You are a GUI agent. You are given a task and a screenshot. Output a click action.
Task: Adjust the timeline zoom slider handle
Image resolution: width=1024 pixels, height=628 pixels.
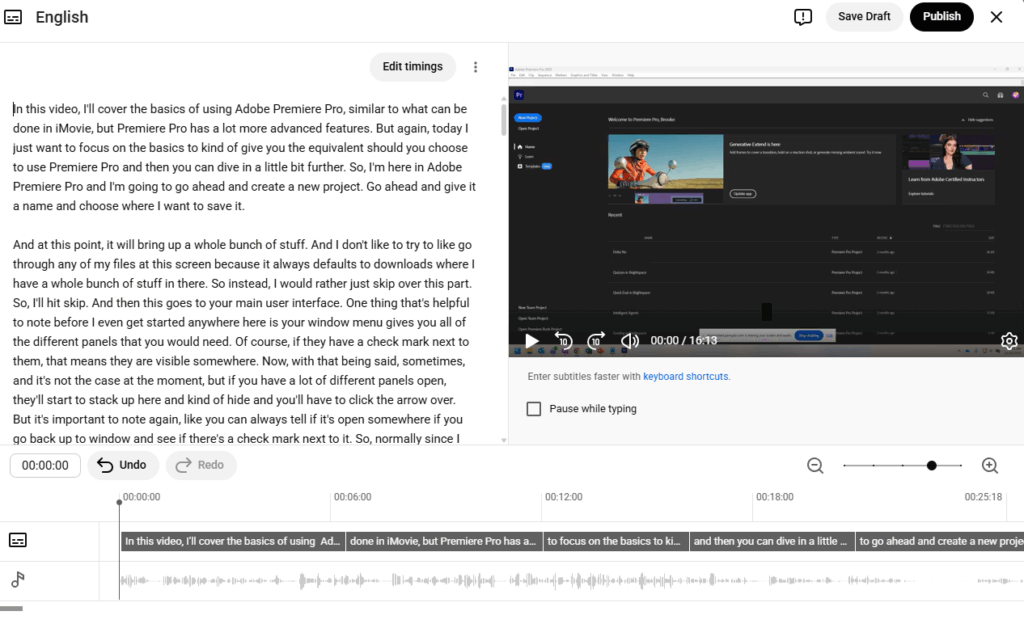932,465
